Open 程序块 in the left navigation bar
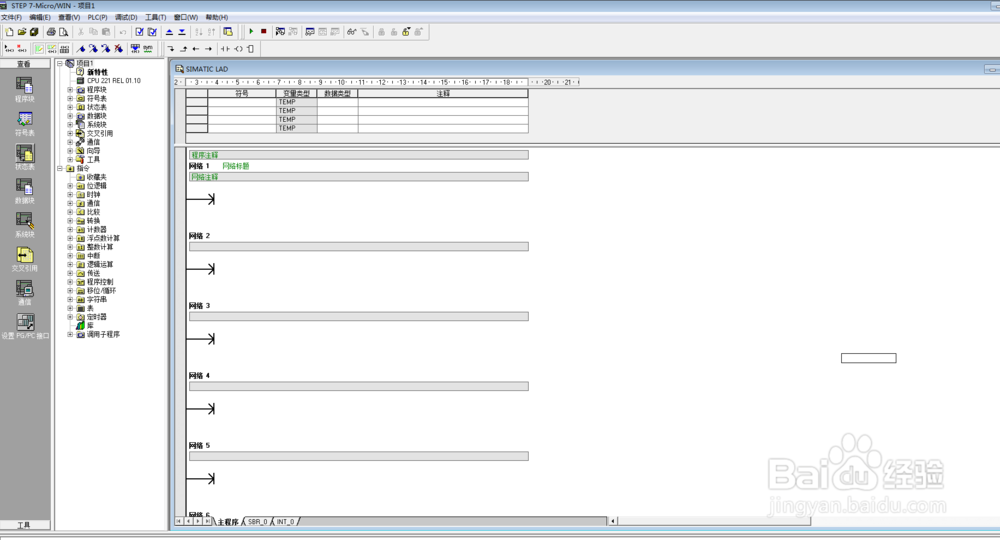Screen dimensions: 1000x540 click(25, 89)
